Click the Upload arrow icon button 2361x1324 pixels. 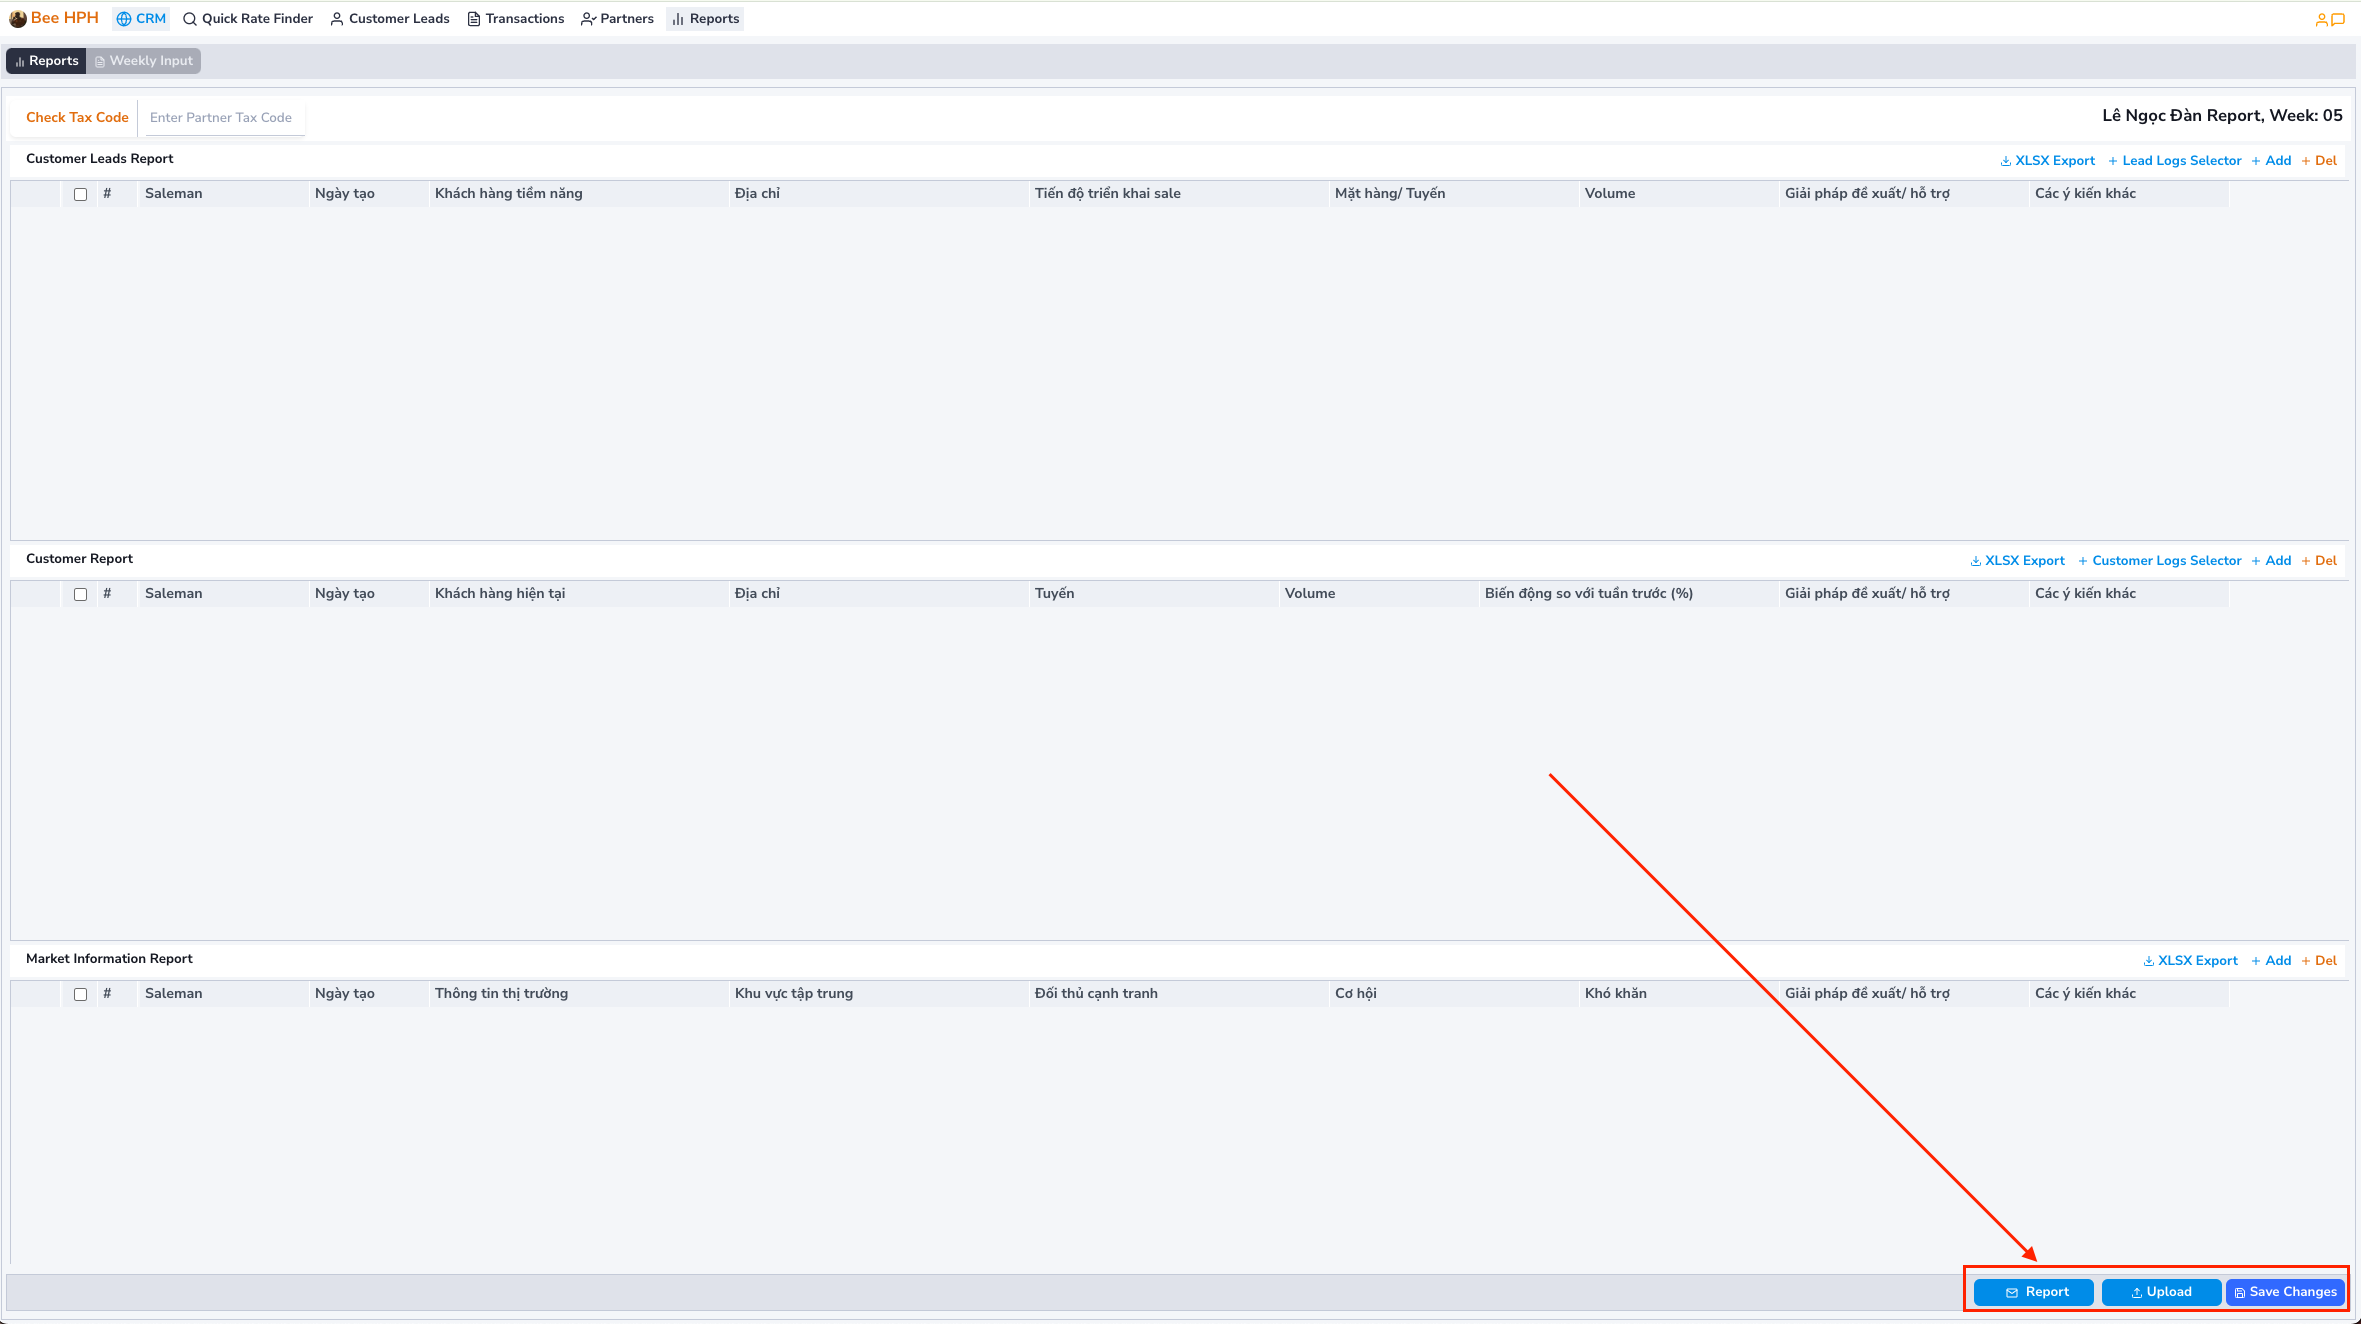coord(2136,1292)
